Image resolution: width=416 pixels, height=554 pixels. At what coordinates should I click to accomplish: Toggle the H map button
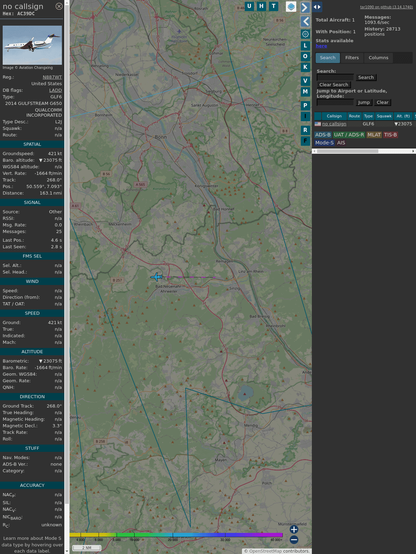tap(261, 6)
